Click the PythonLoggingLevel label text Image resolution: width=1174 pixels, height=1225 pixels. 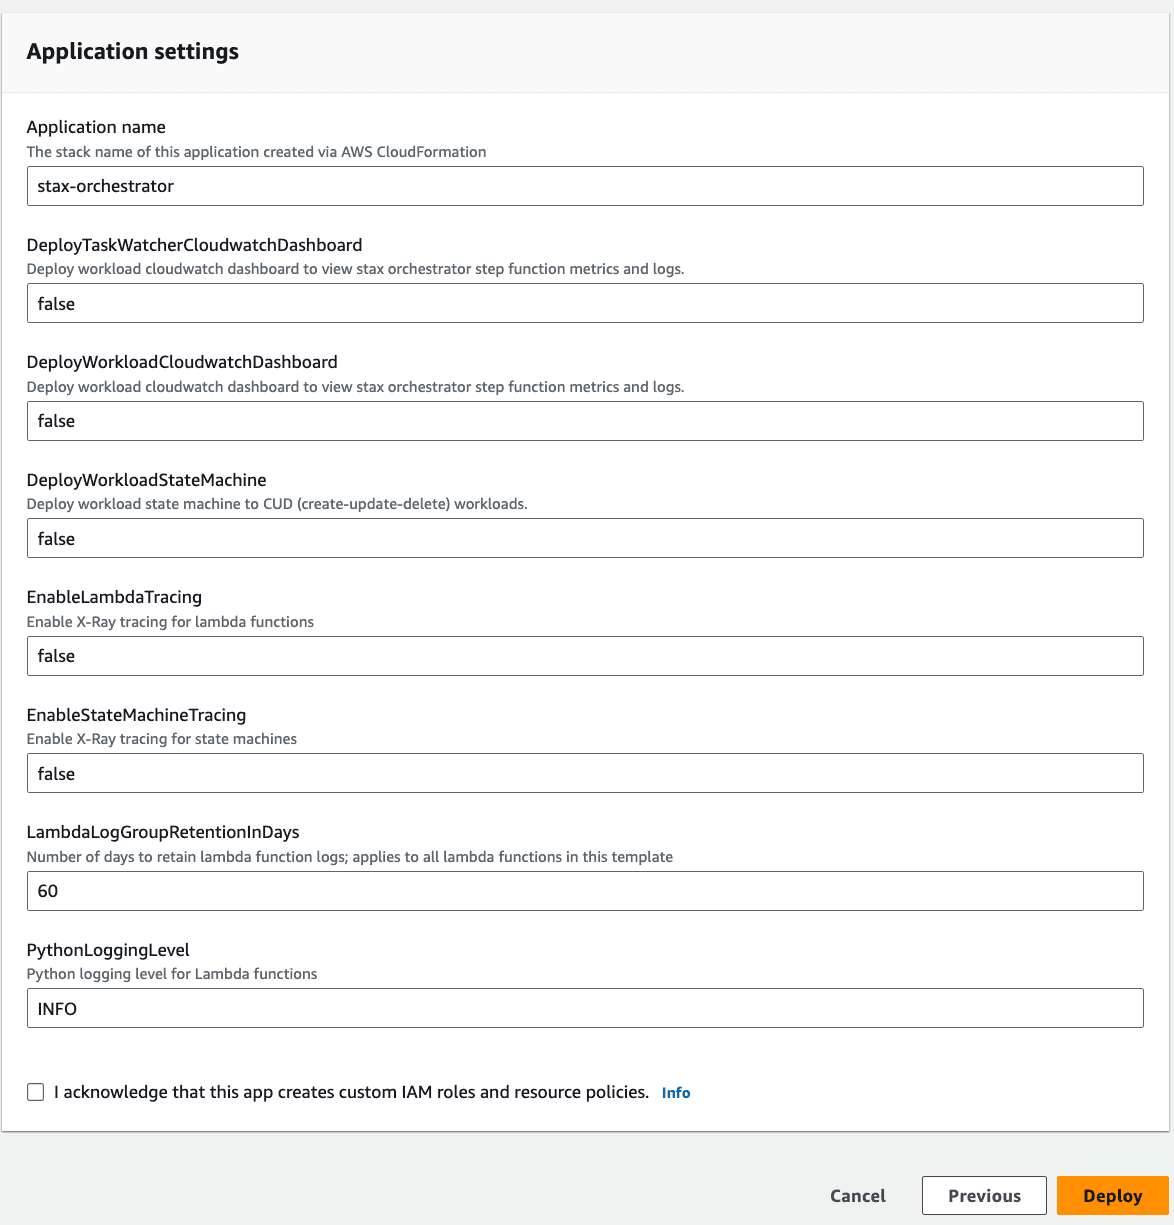coord(108,950)
